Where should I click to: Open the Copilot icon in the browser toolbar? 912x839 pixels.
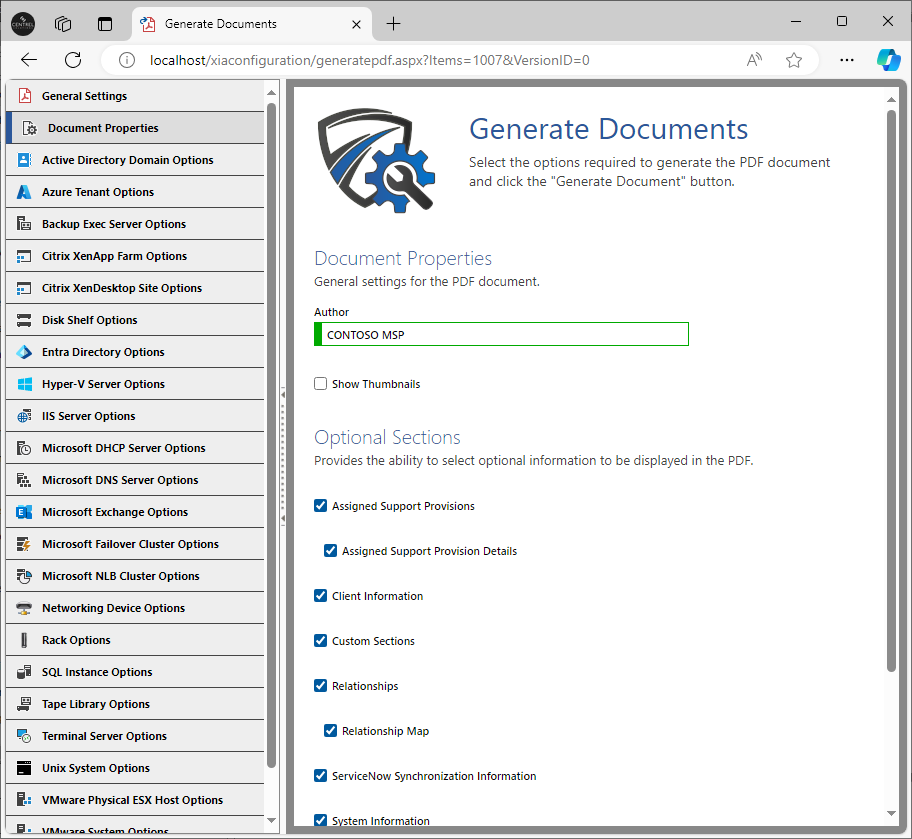pyautogui.click(x=888, y=60)
